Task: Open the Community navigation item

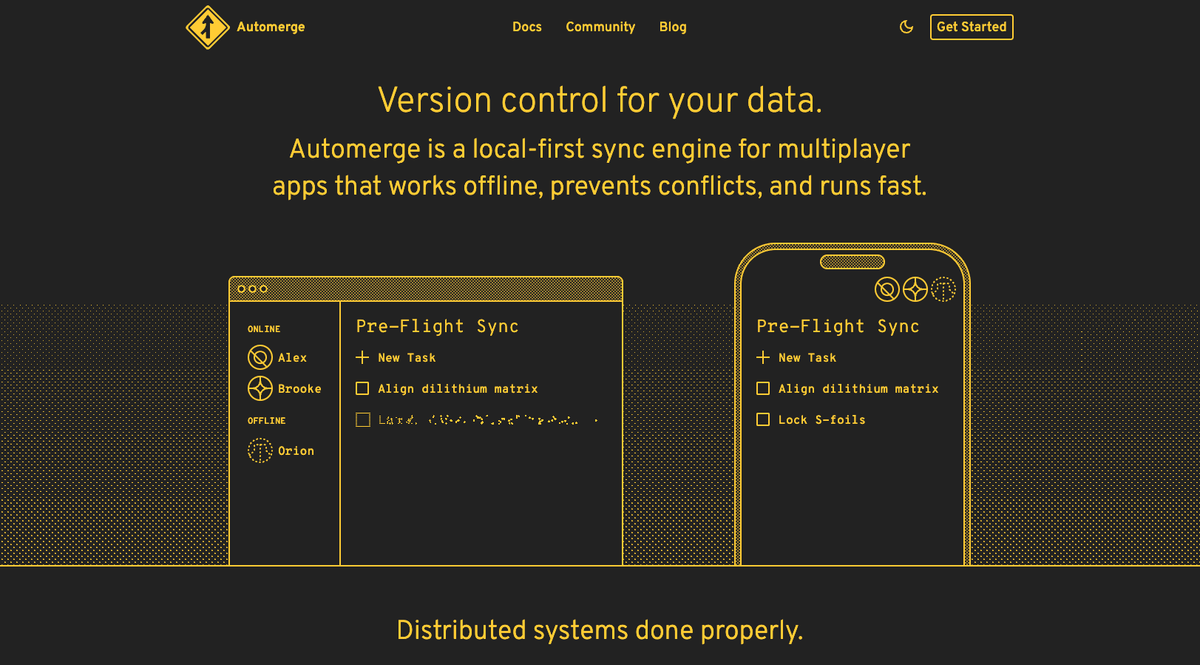Action: (x=600, y=27)
